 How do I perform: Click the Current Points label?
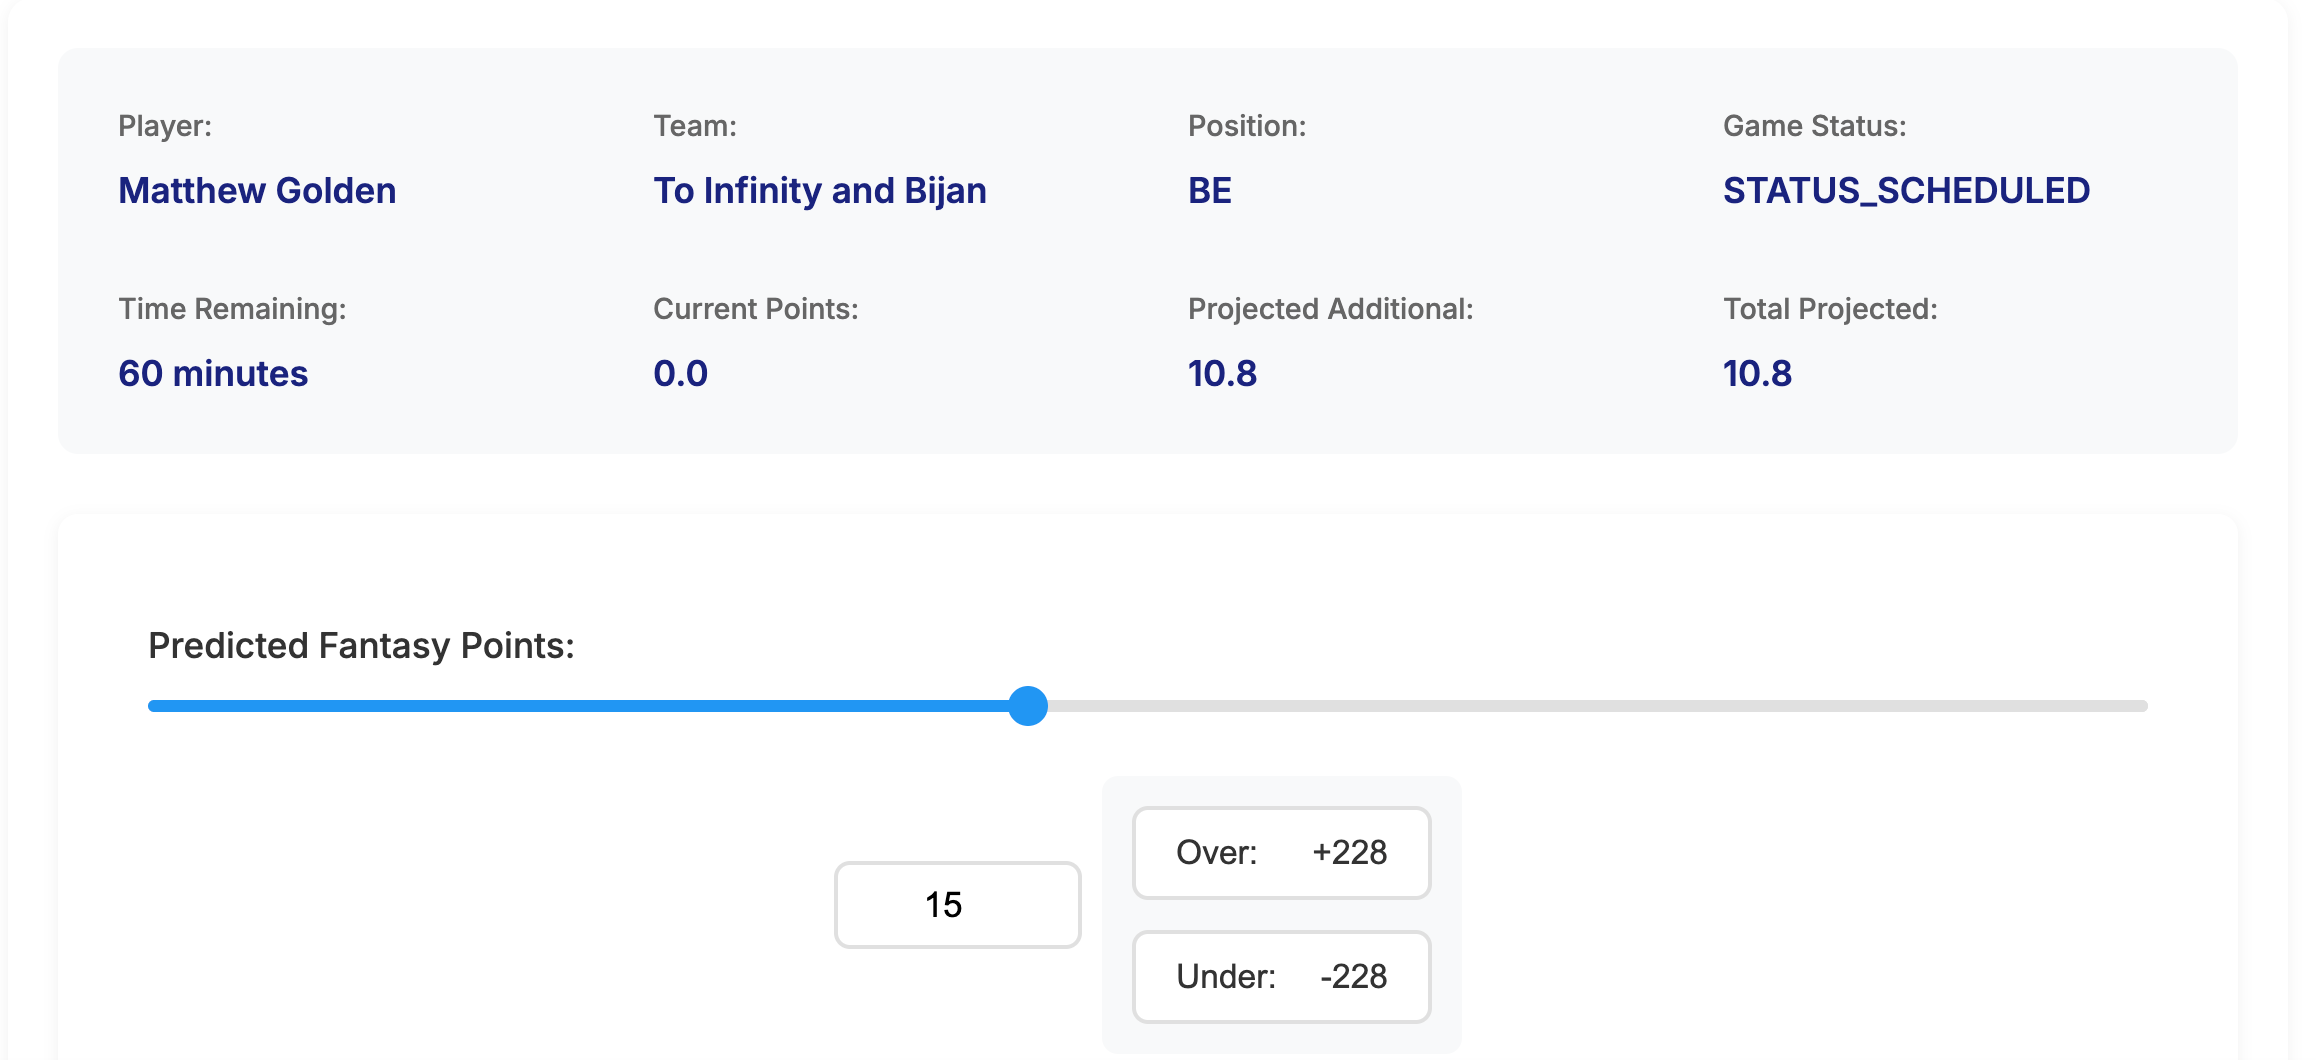pyautogui.click(x=755, y=309)
